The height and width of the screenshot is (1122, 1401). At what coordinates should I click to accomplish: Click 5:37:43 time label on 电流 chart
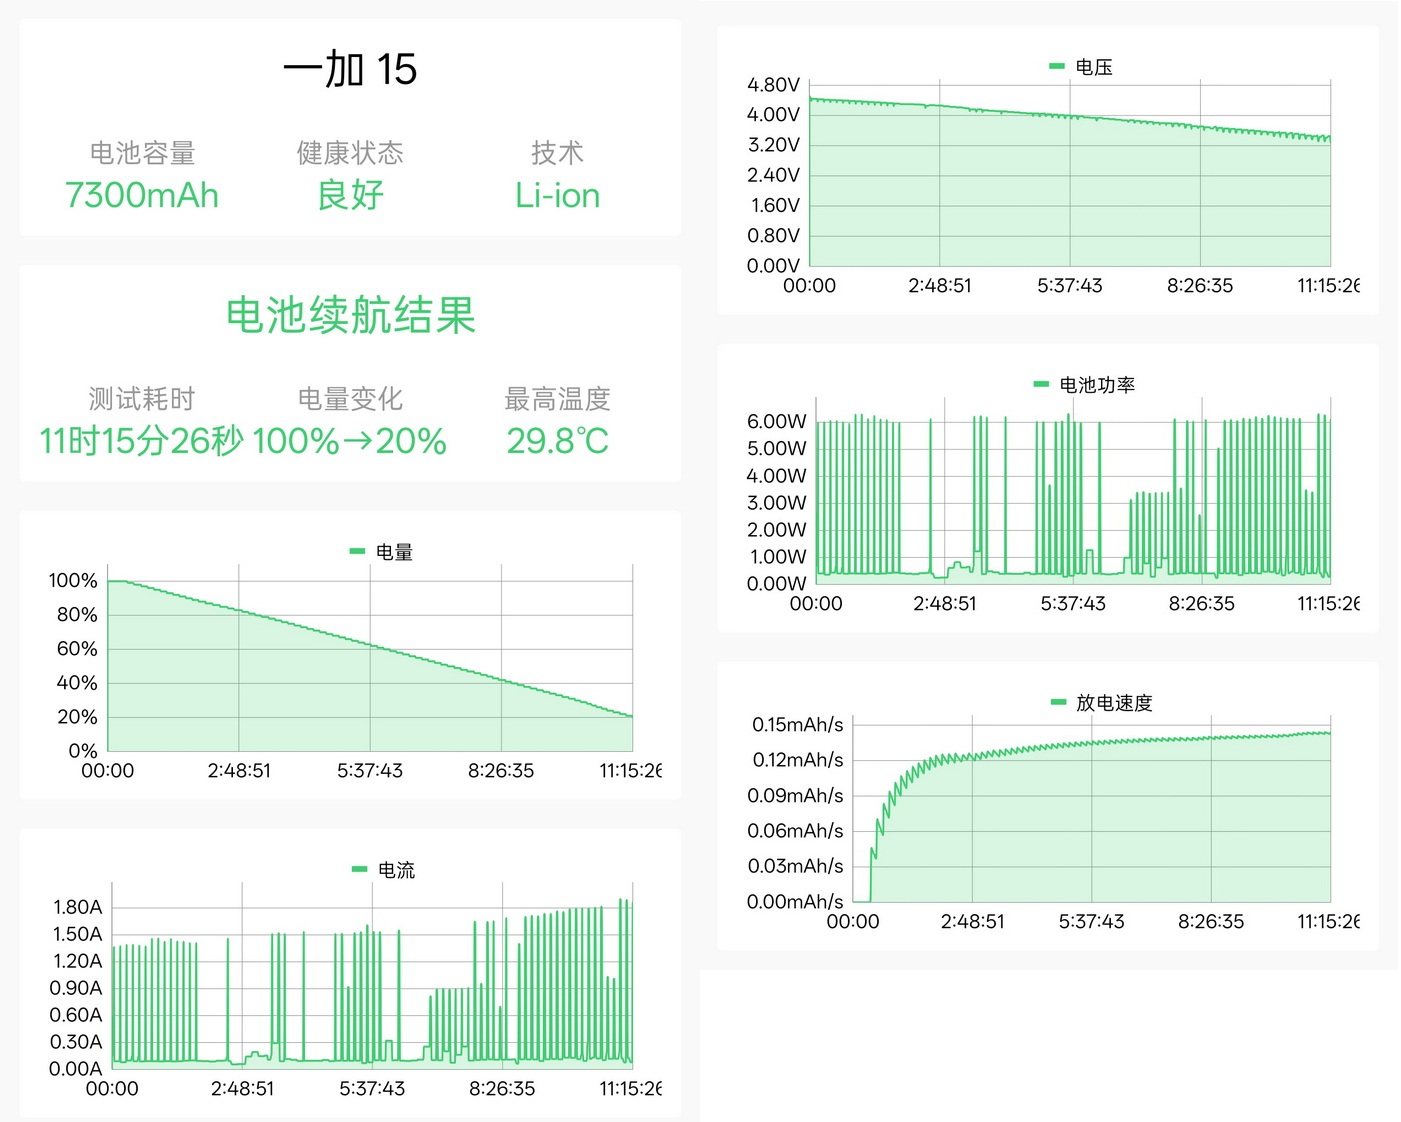click(x=372, y=1088)
